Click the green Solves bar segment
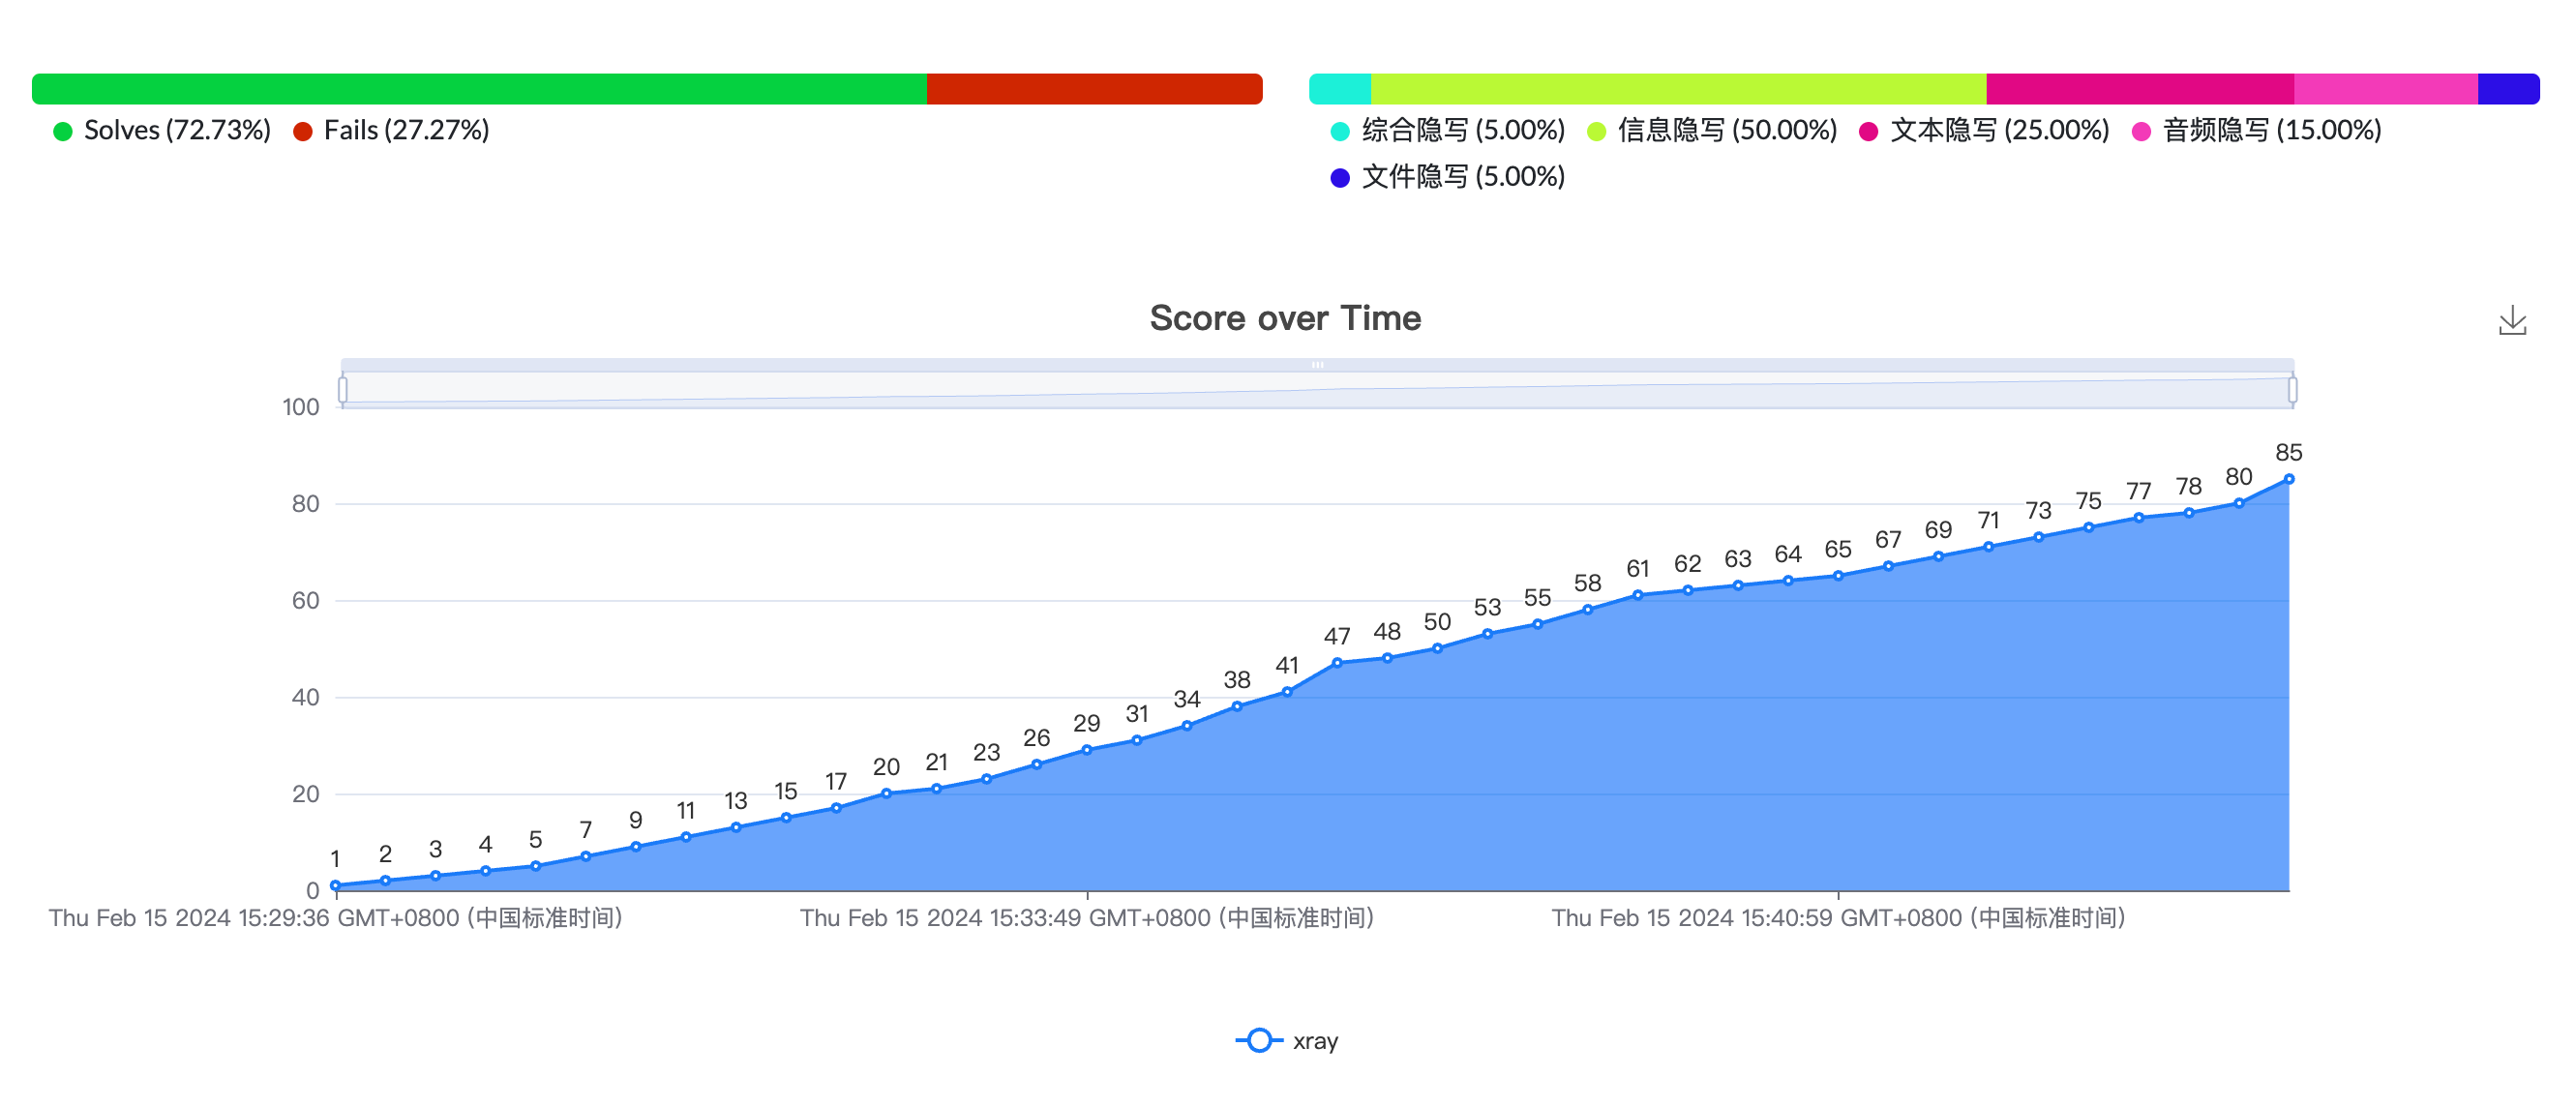This screenshot has width=2576, height=1107. [480, 89]
